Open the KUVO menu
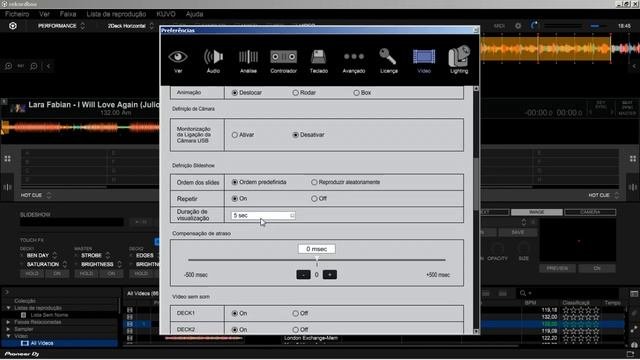640x360 pixels. [166, 14]
